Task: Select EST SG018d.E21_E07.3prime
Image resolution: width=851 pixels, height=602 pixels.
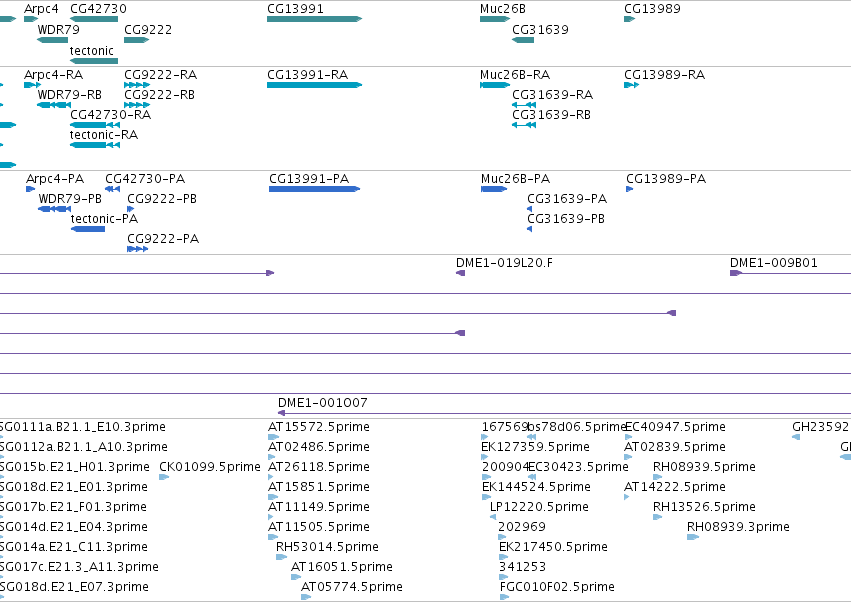Action: point(74,587)
